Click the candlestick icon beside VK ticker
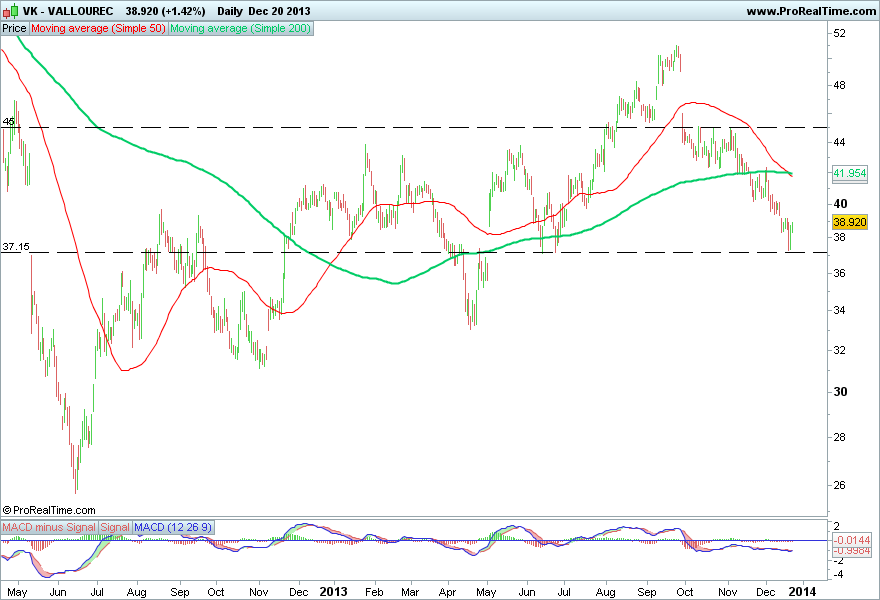The height and width of the screenshot is (600, 880). 11,11
